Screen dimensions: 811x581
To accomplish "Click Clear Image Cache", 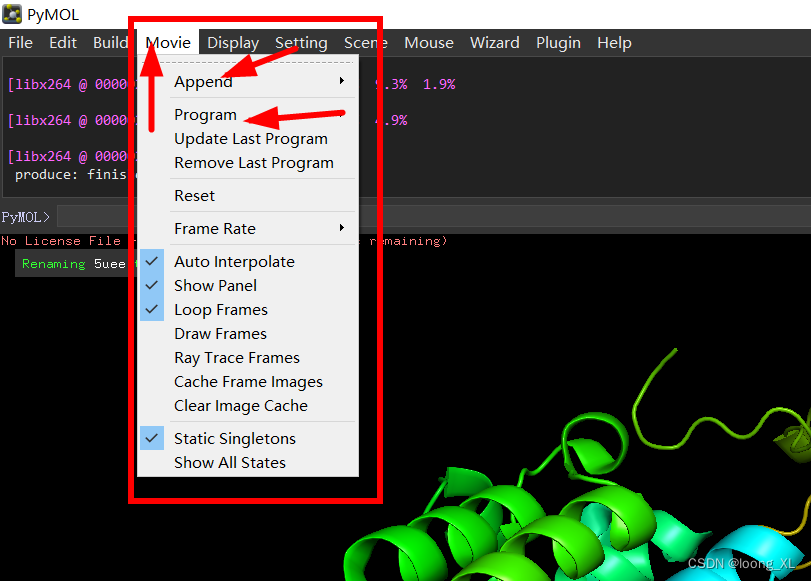I will coord(242,405).
